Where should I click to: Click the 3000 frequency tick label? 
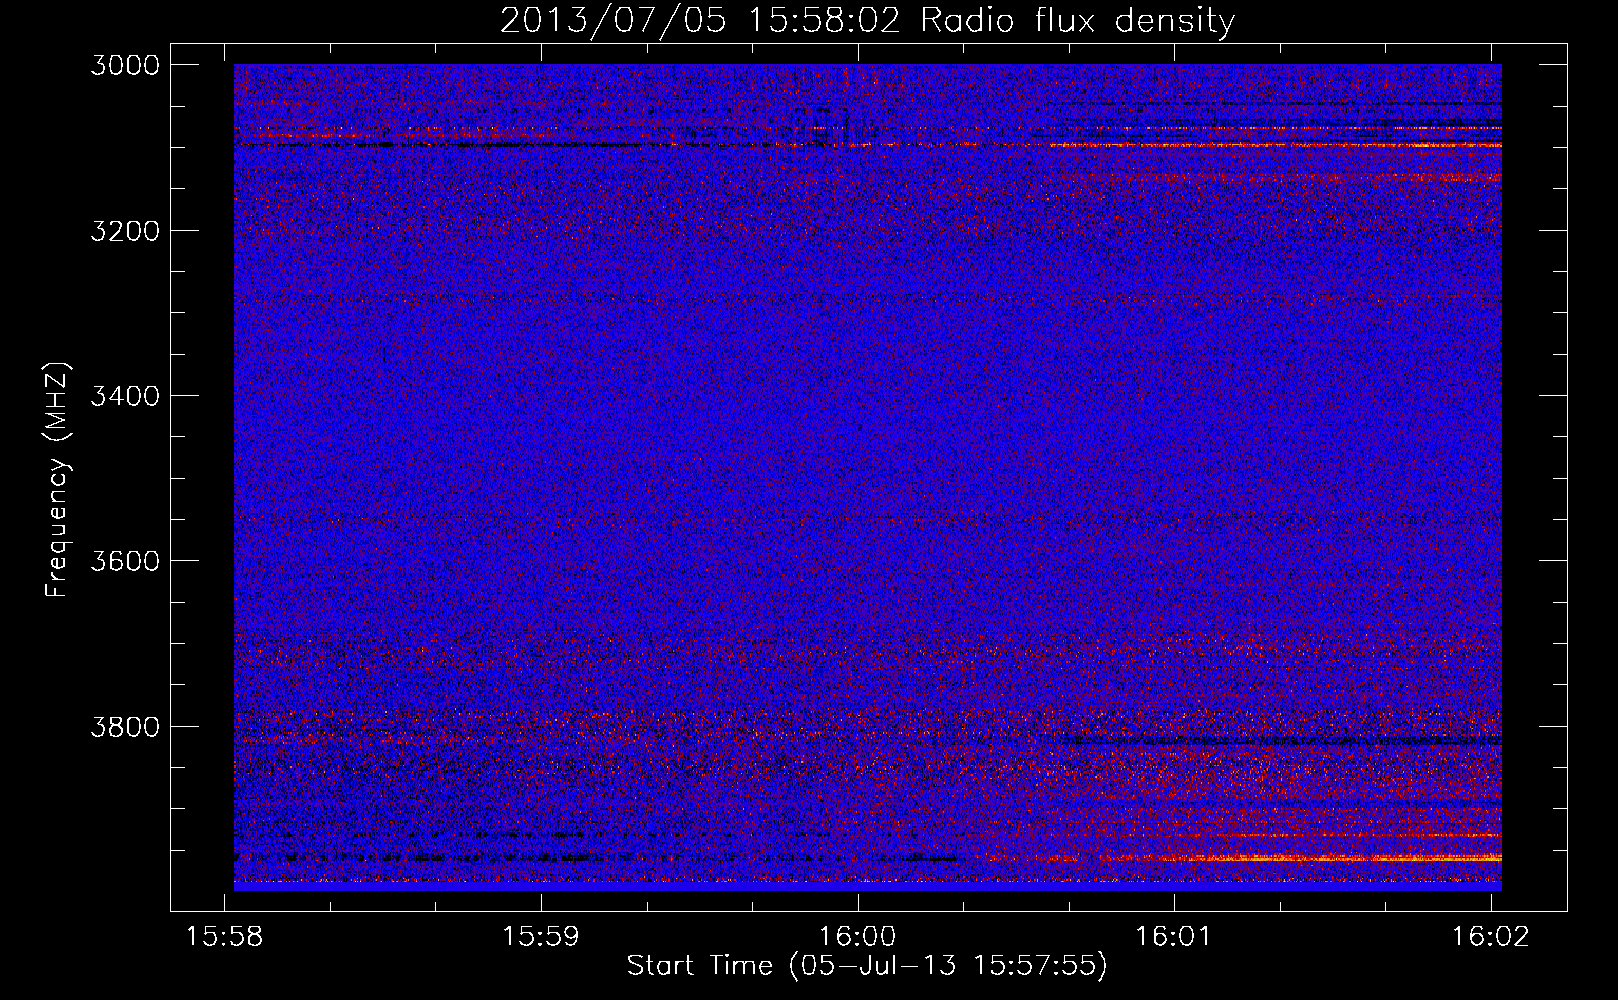[x=125, y=65]
